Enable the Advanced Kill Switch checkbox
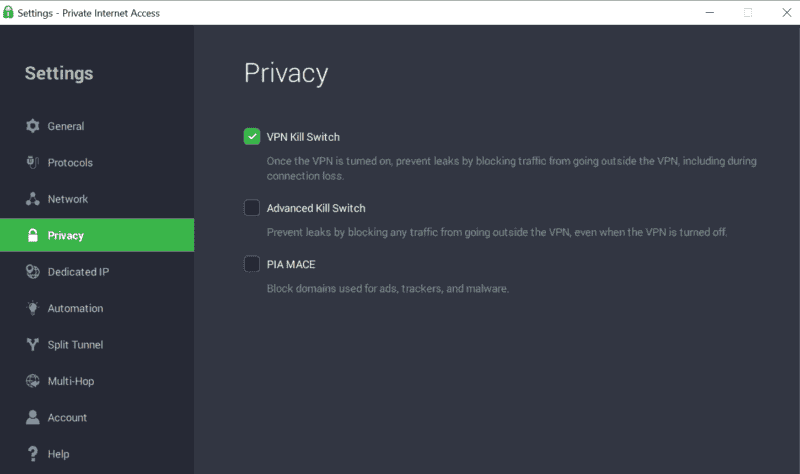This screenshot has height=474, width=800. point(252,208)
